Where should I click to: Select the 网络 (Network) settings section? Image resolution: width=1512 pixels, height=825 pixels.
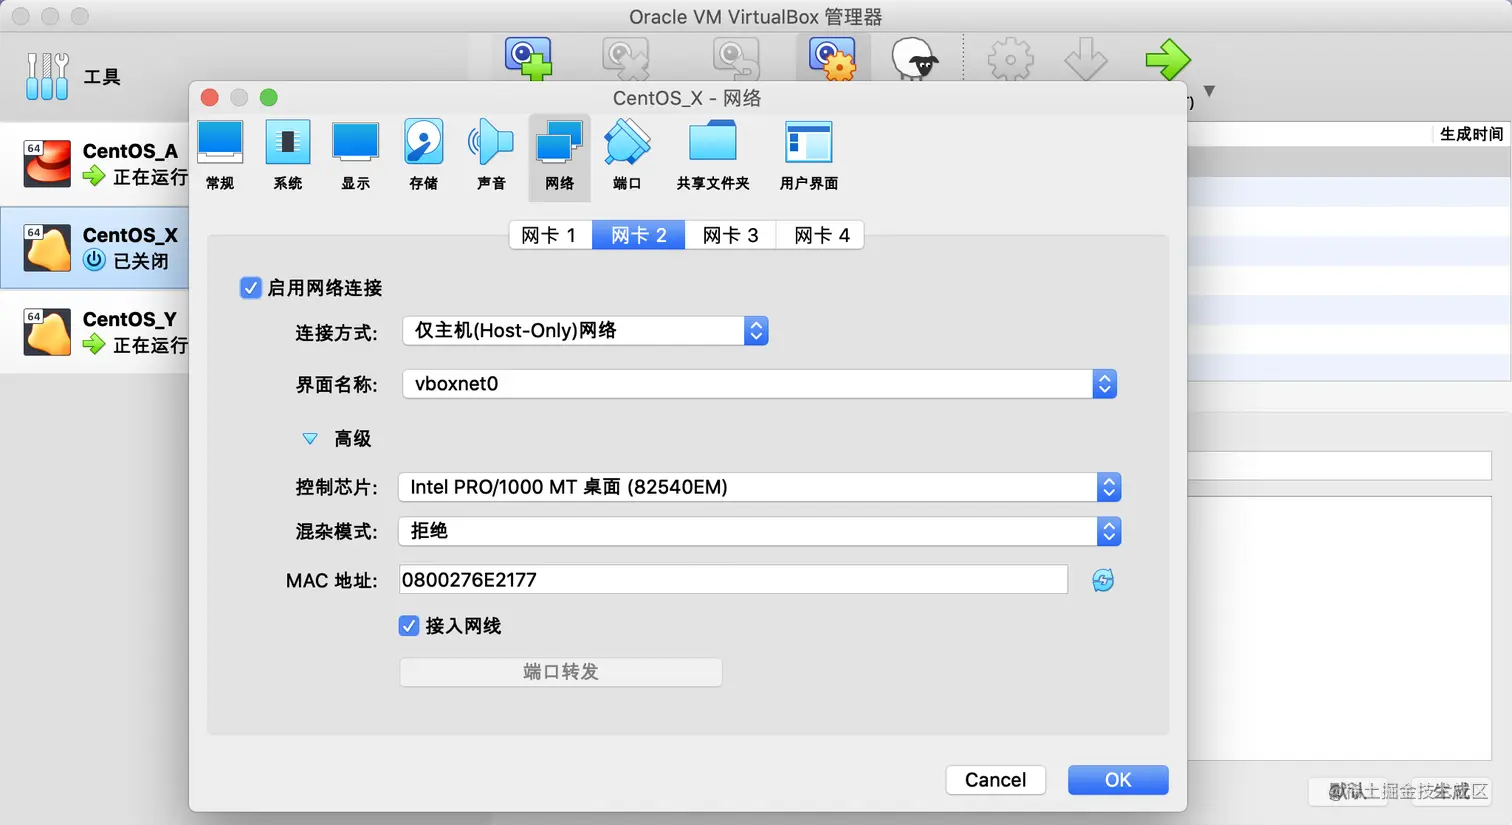pos(559,157)
